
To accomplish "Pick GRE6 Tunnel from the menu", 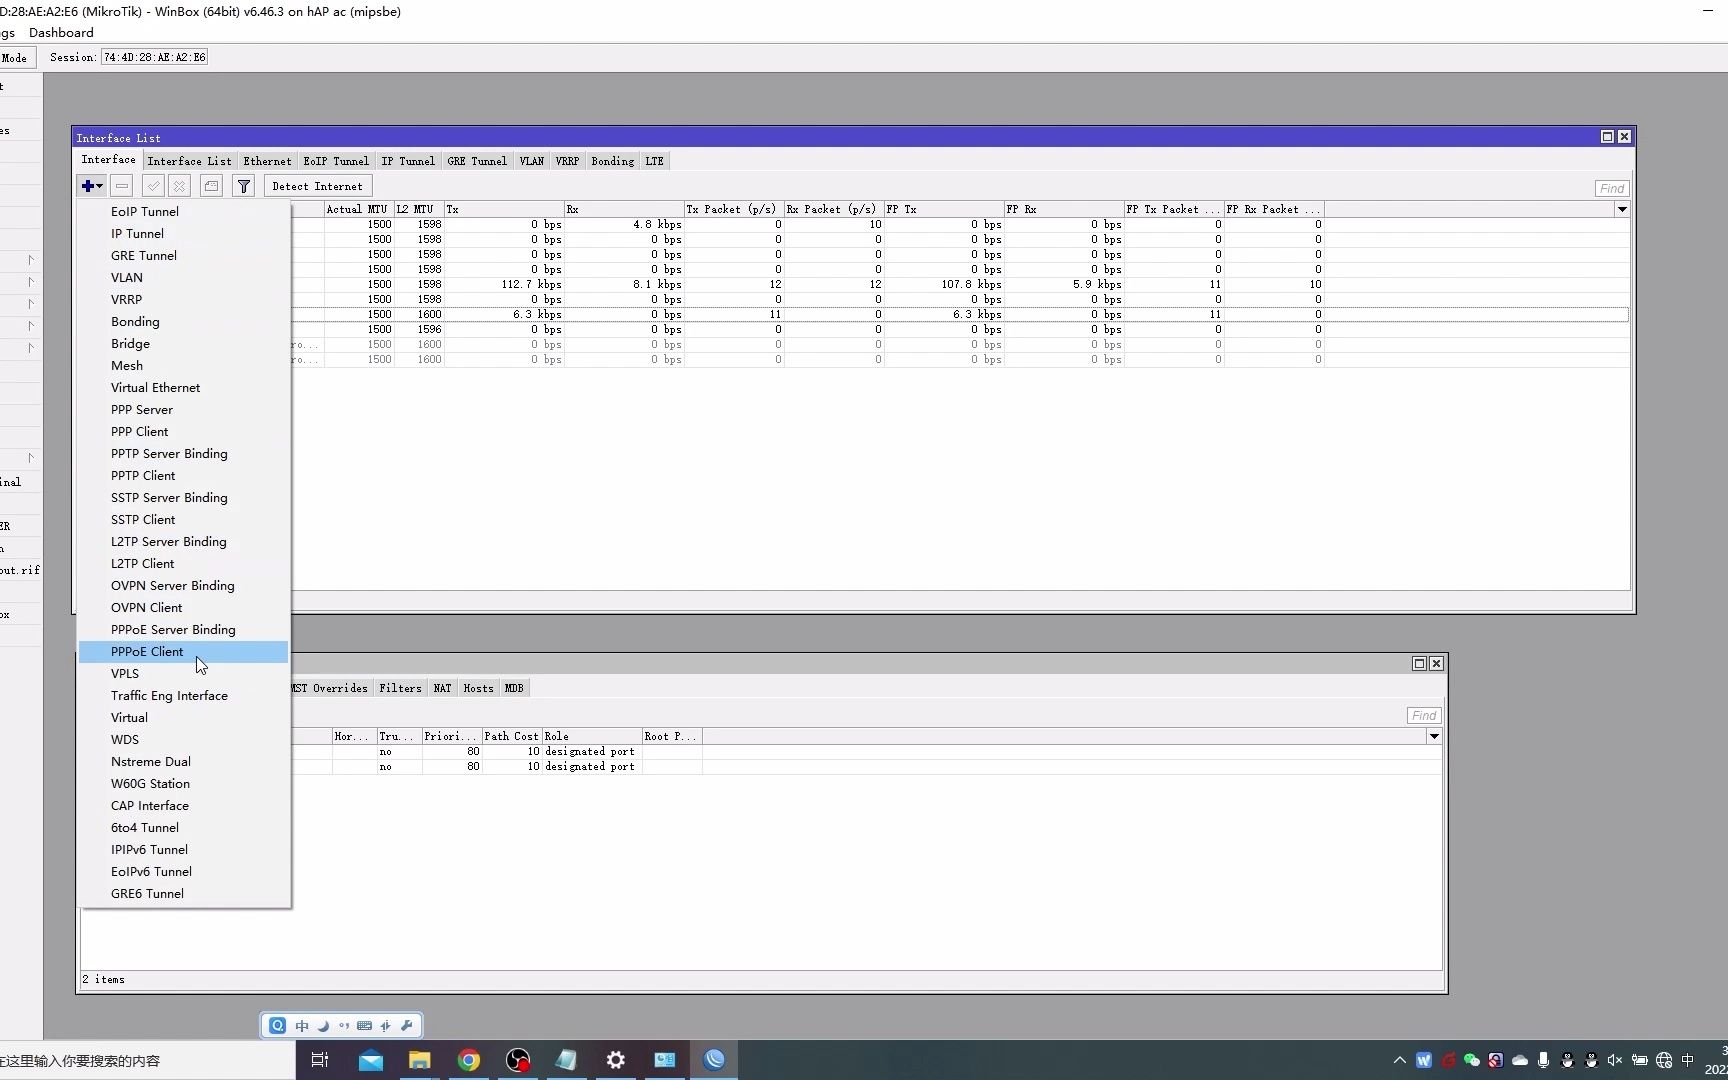I will coord(183,894).
